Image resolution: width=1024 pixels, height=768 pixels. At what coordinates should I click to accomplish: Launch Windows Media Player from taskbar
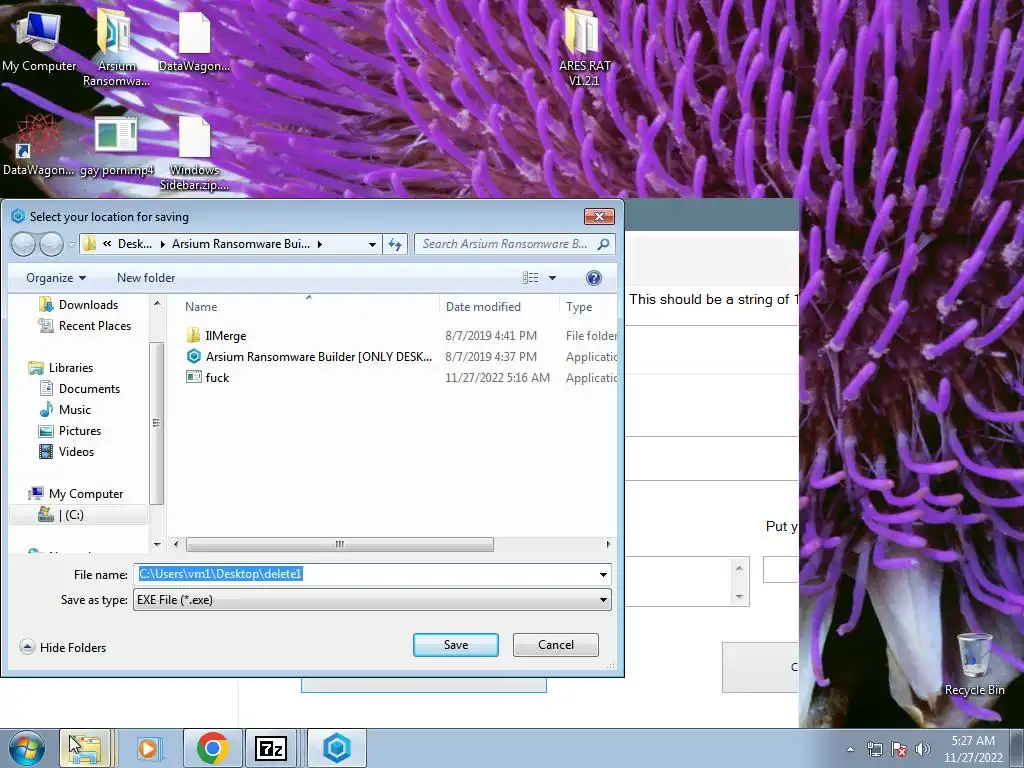148,748
